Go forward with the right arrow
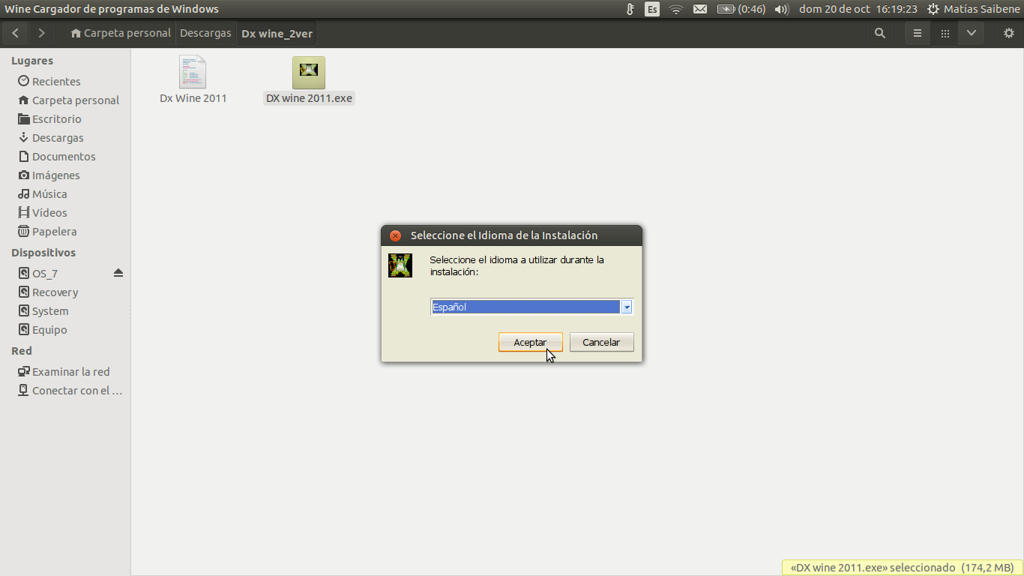The image size is (1024, 576). (41, 33)
